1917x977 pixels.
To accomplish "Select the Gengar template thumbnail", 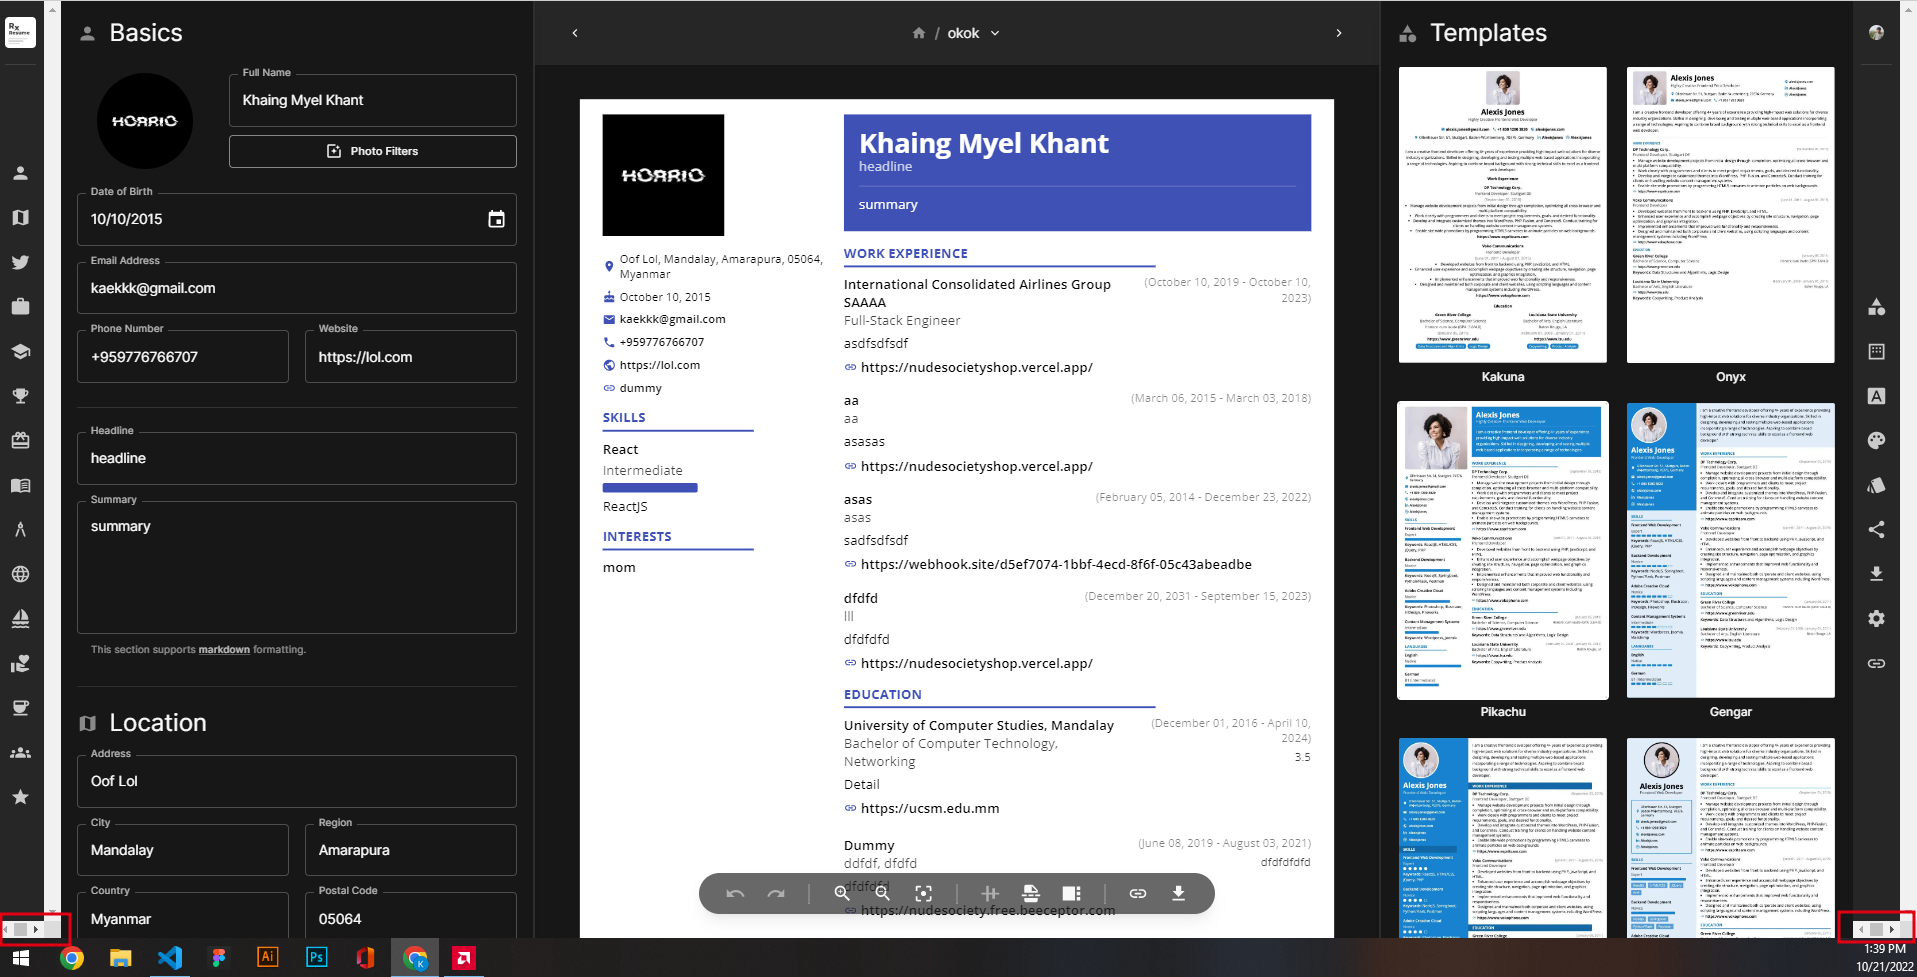I will tap(1731, 550).
